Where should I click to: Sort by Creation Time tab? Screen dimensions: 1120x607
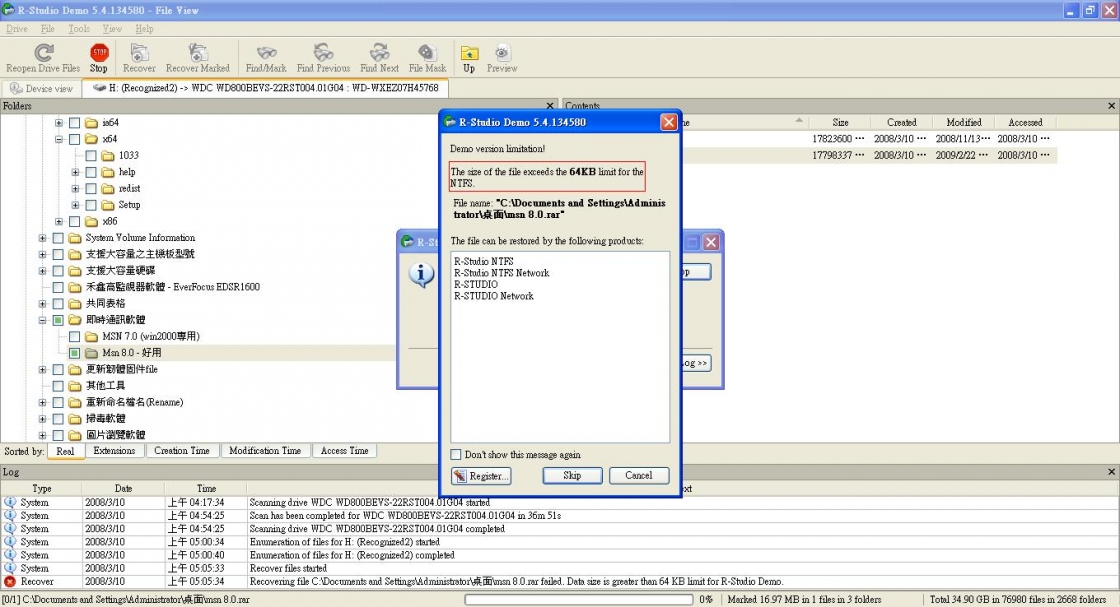[182, 451]
